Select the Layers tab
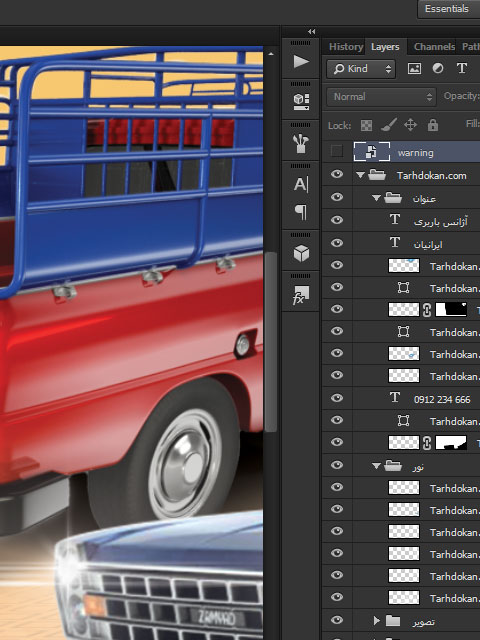Screen dimensions: 480x640 [x=385, y=47]
